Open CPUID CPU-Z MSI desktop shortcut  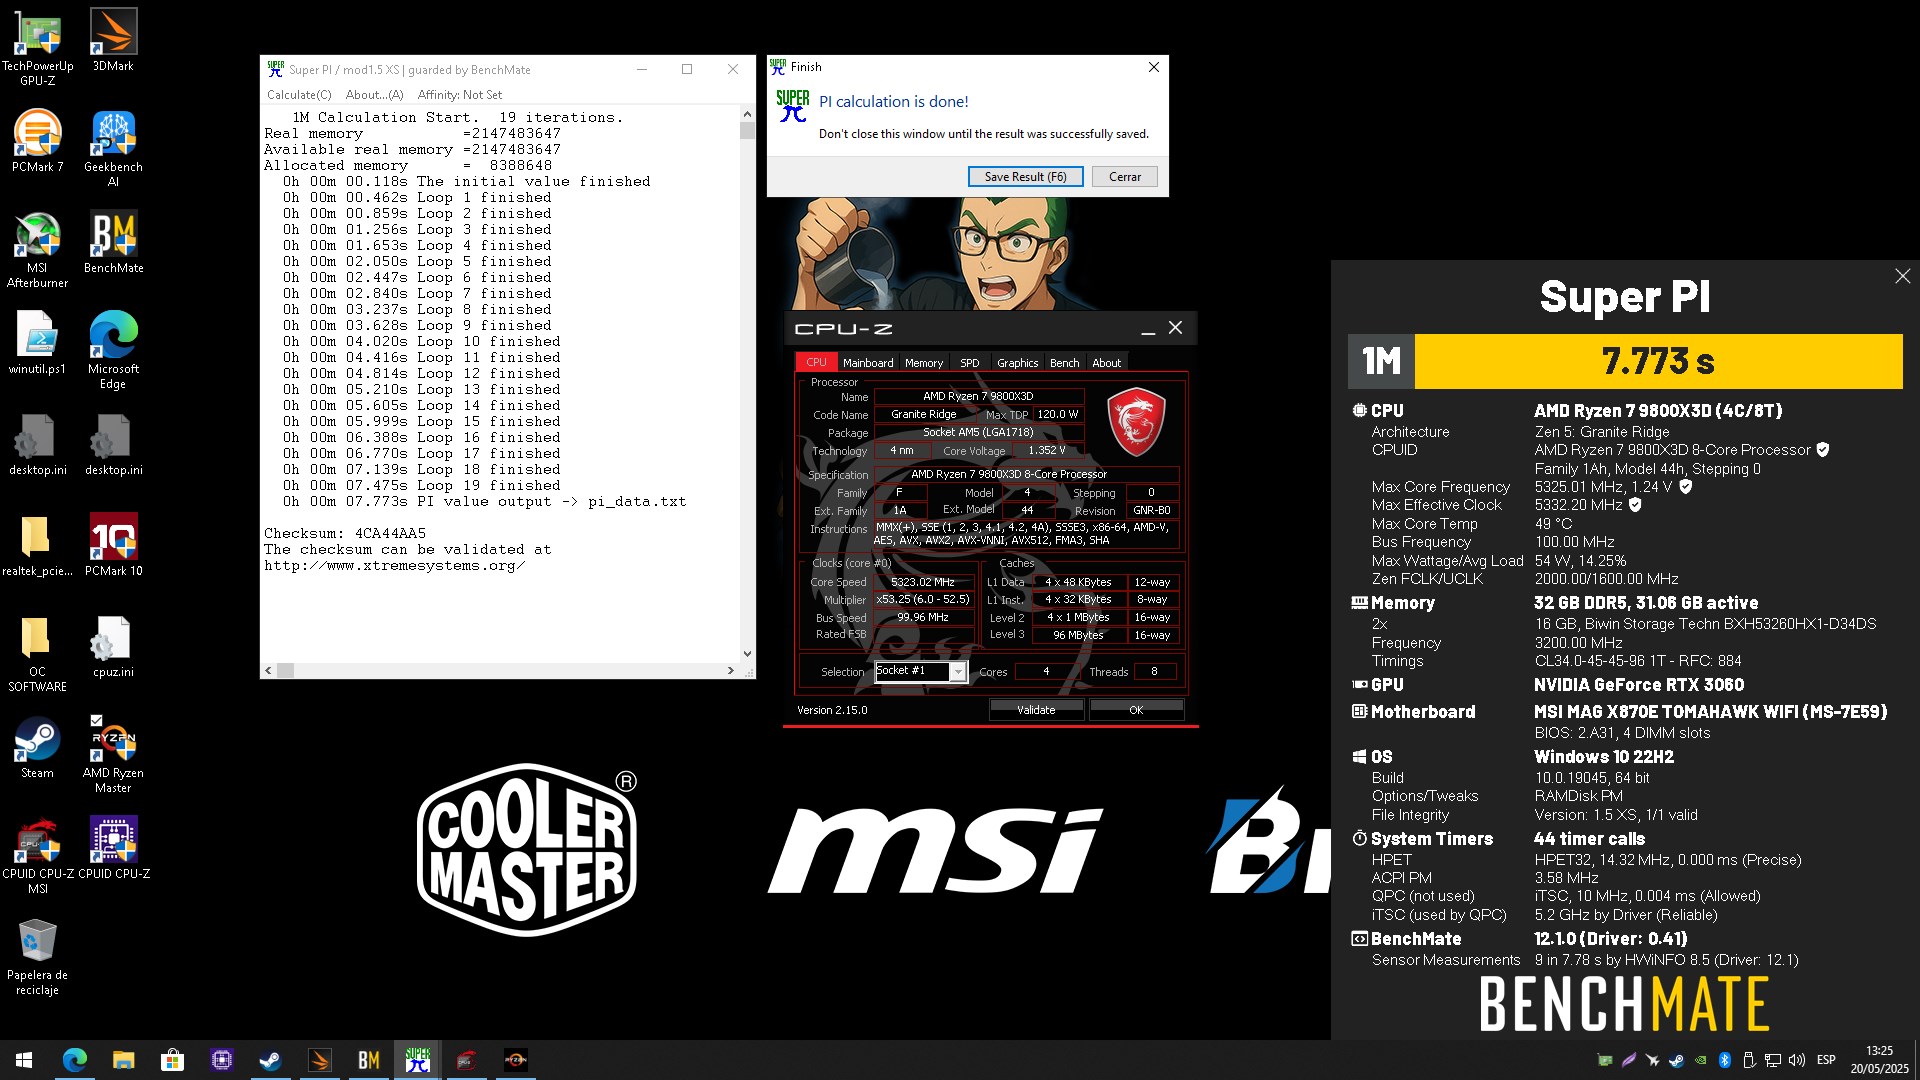[37, 855]
